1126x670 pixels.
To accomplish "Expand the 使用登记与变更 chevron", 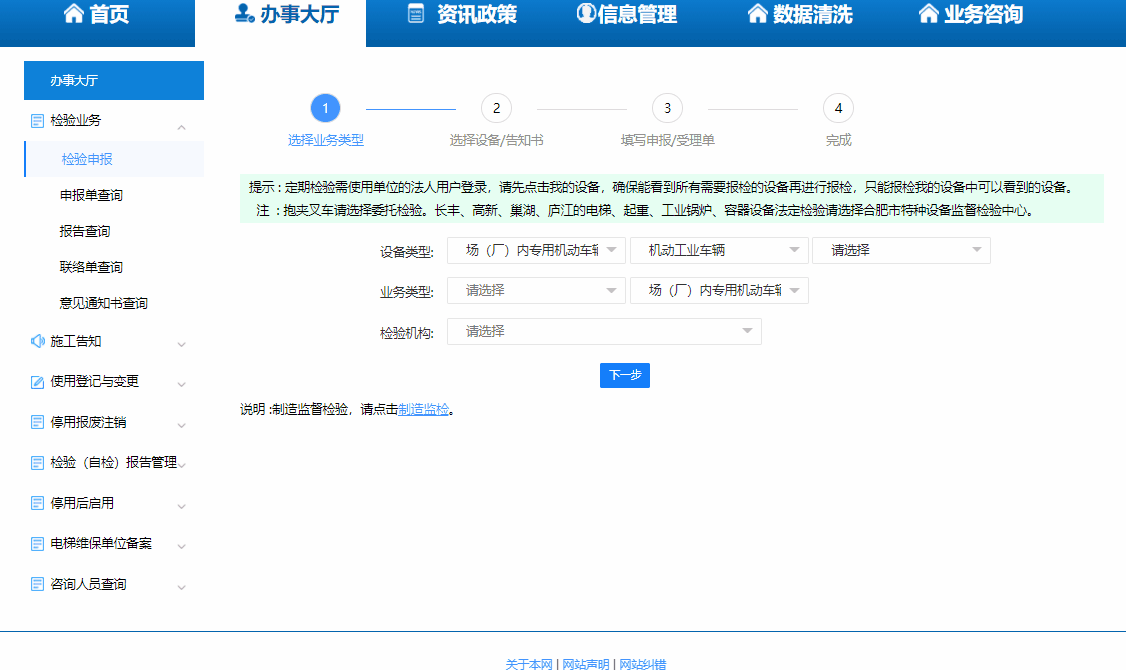I will tap(182, 385).
